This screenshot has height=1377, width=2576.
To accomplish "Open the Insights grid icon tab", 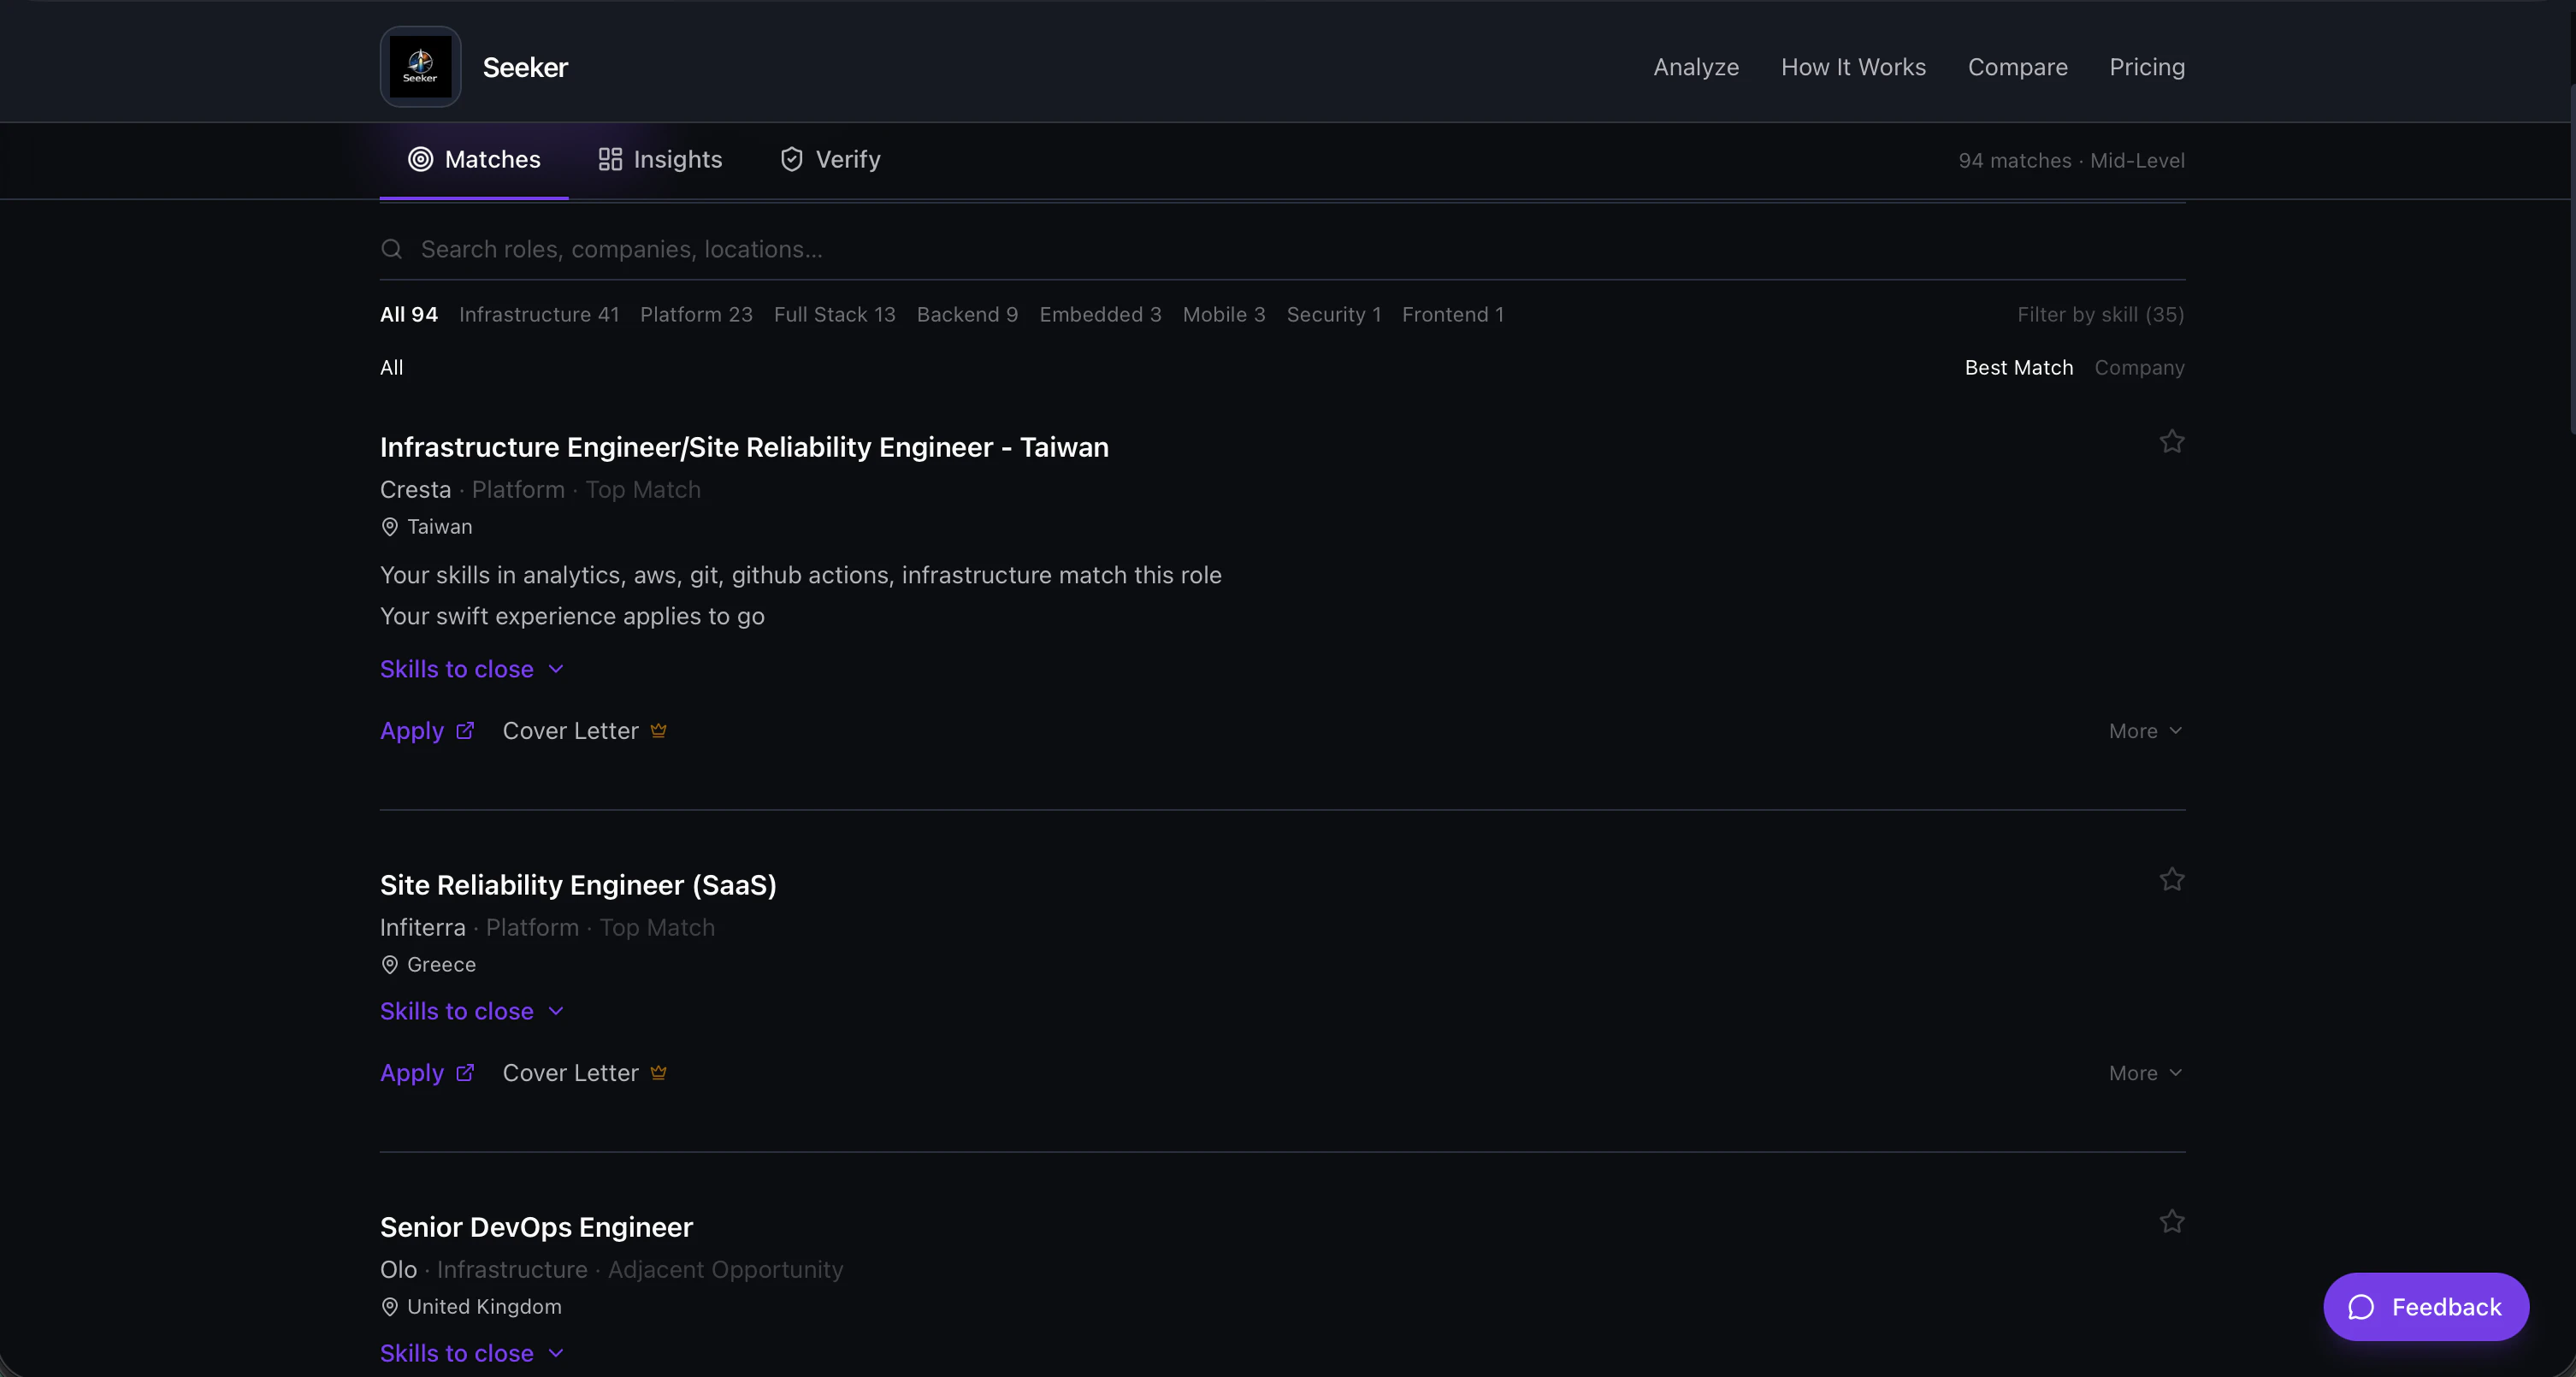I will [x=610, y=160].
